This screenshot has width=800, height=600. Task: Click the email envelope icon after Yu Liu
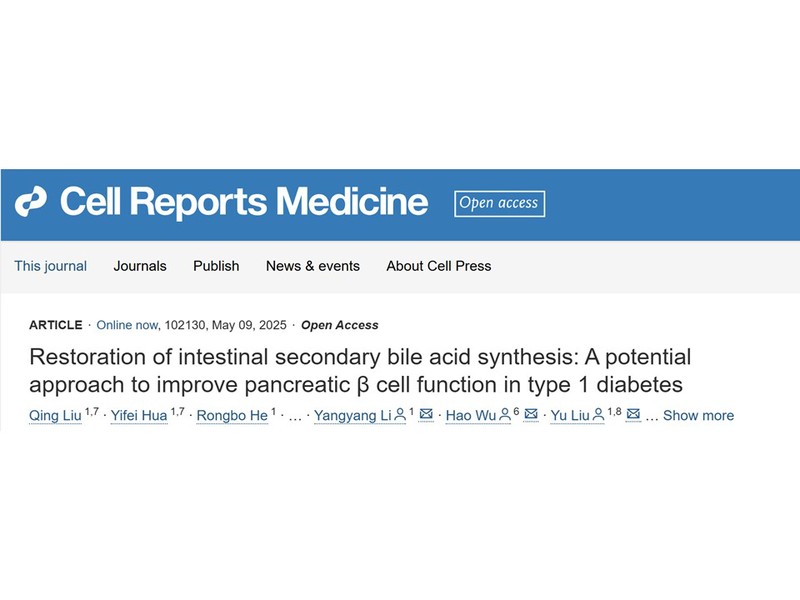coord(633,414)
